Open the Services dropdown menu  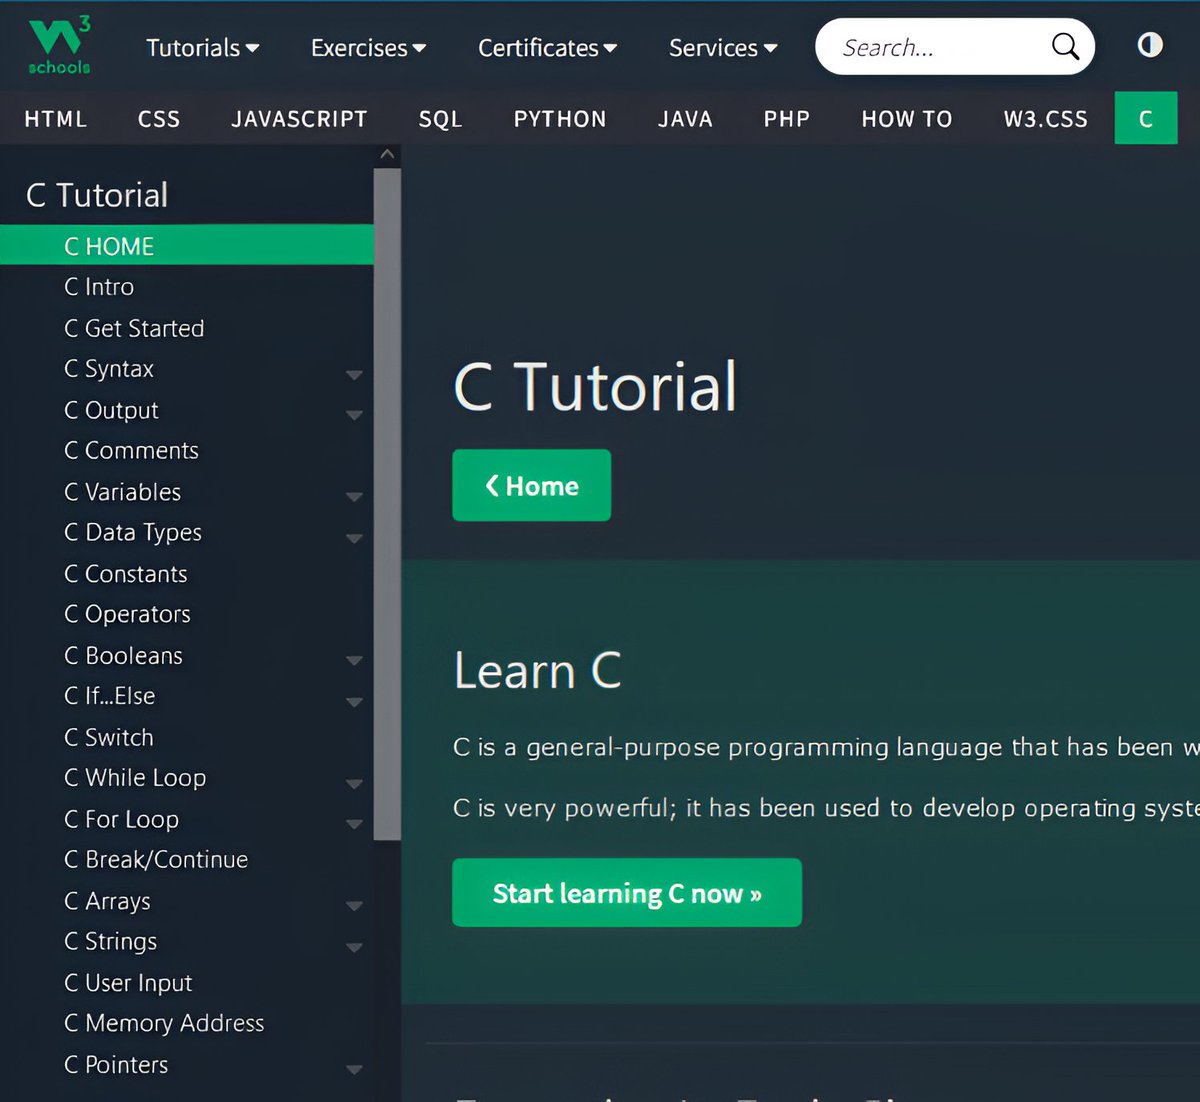(723, 47)
